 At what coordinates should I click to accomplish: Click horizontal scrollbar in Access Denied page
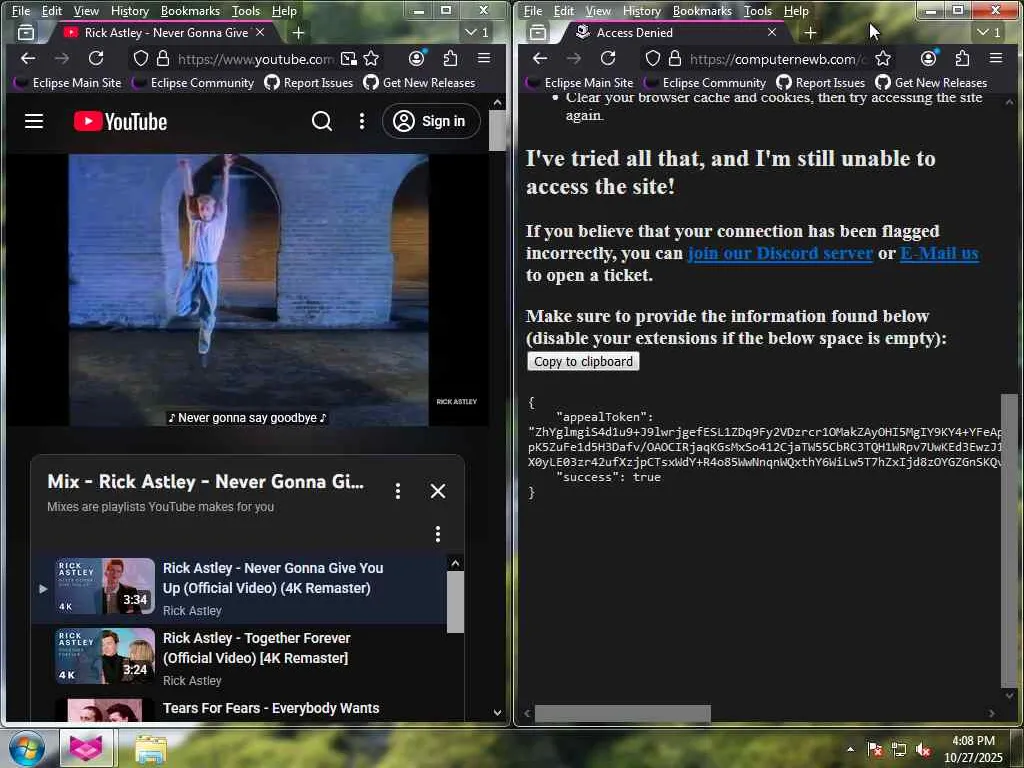pyautogui.click(x=623, y=714)
